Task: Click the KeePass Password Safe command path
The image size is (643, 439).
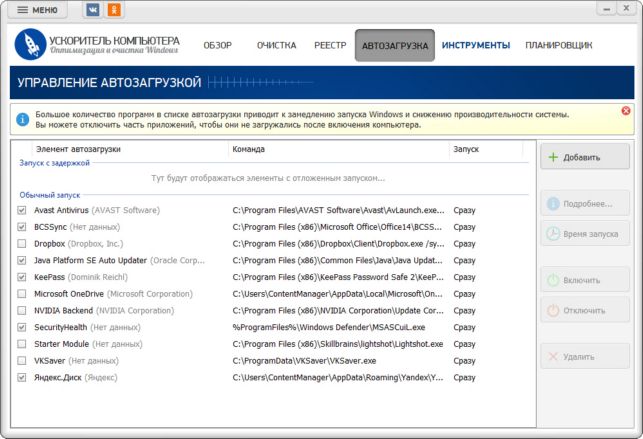Action: (338, 277)
